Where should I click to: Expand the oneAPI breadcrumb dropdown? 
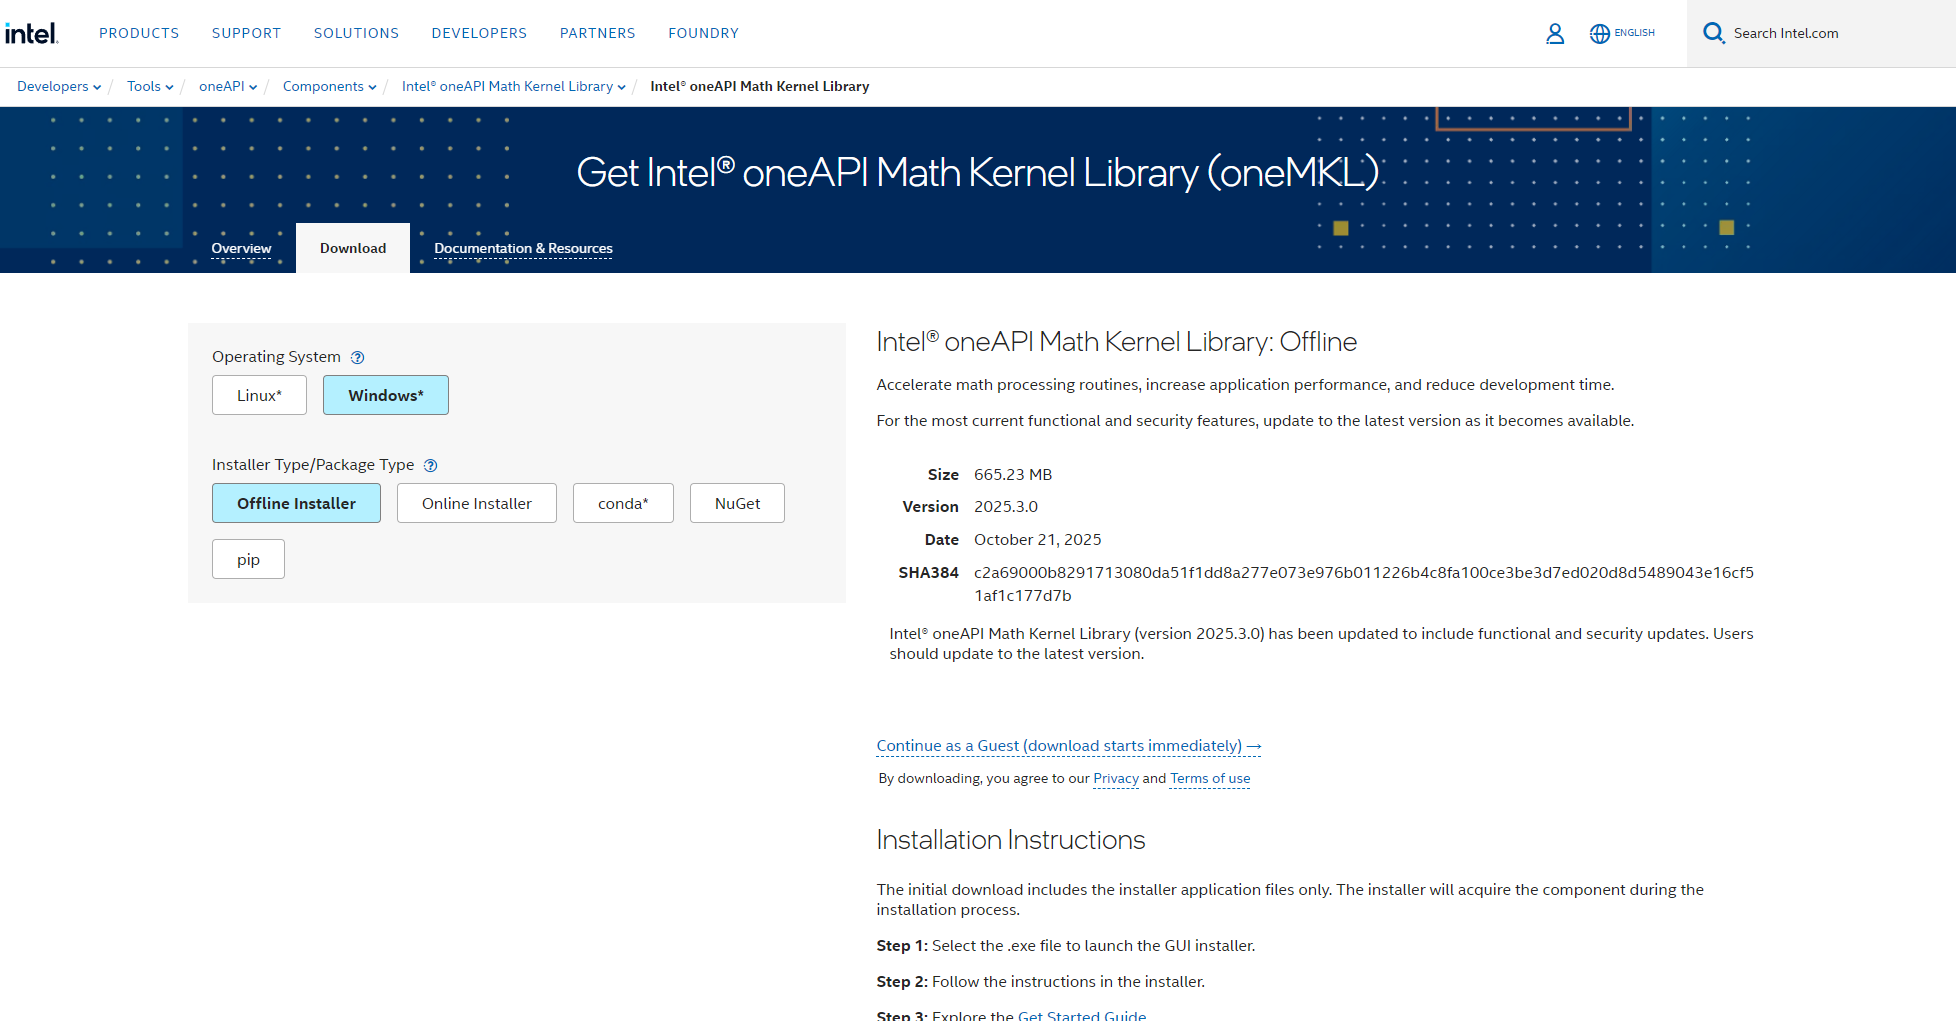(x=227, y=87)
